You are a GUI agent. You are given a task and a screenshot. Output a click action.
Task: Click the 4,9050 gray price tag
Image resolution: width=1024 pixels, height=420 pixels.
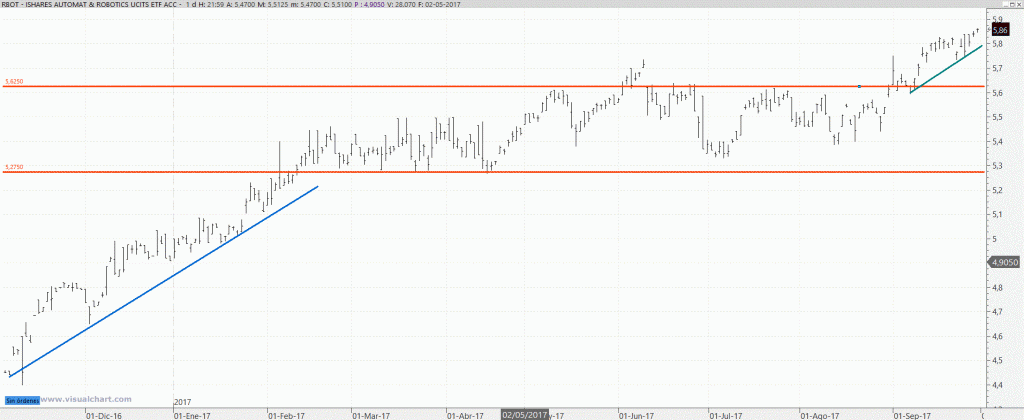(1002, 261)
